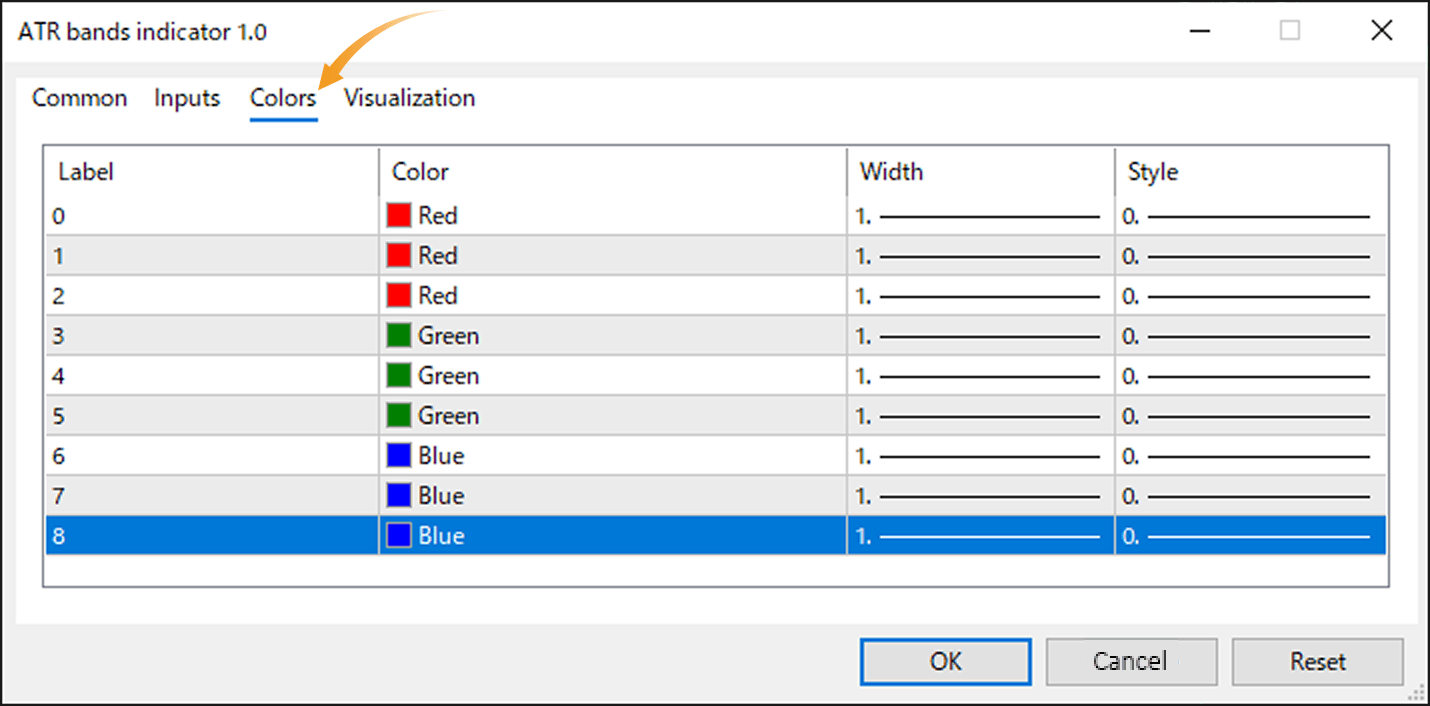Click the green color swatch for line 3
The image size is (1430, 706).
[x=399, y=334]
